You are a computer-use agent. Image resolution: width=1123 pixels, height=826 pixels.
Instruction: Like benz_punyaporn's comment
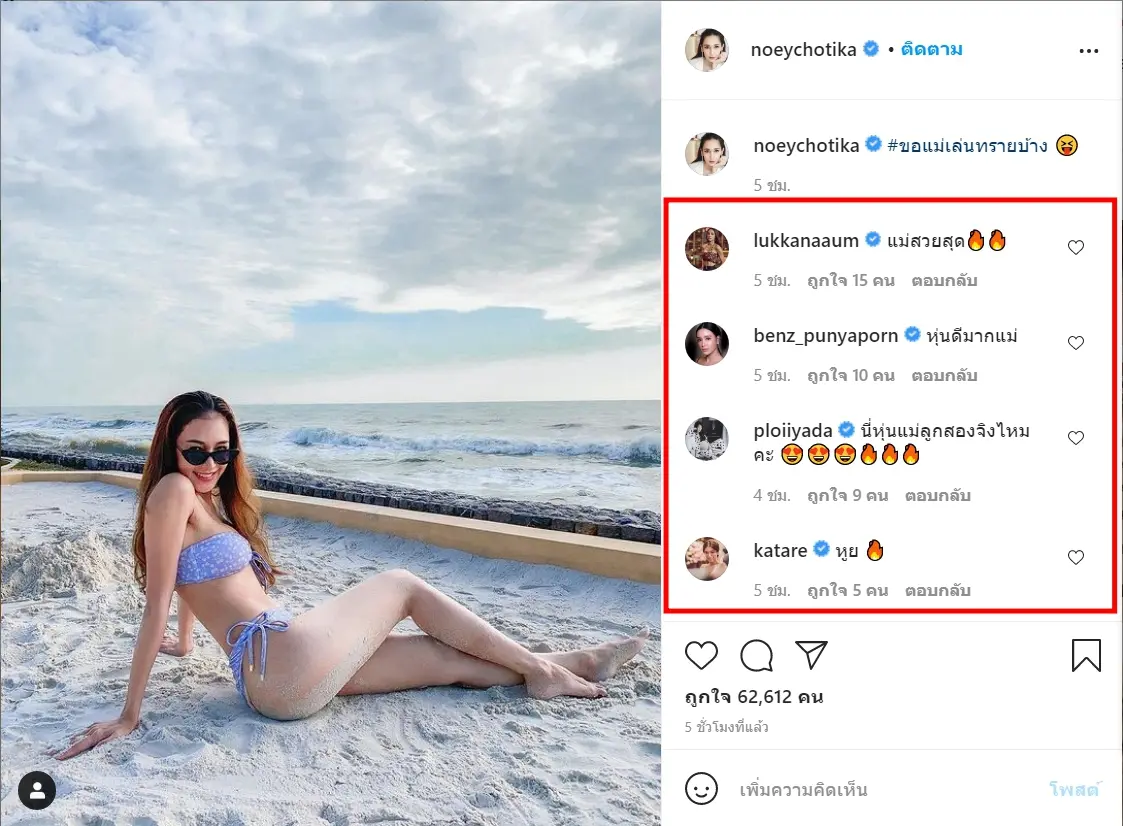(1076, 343)
